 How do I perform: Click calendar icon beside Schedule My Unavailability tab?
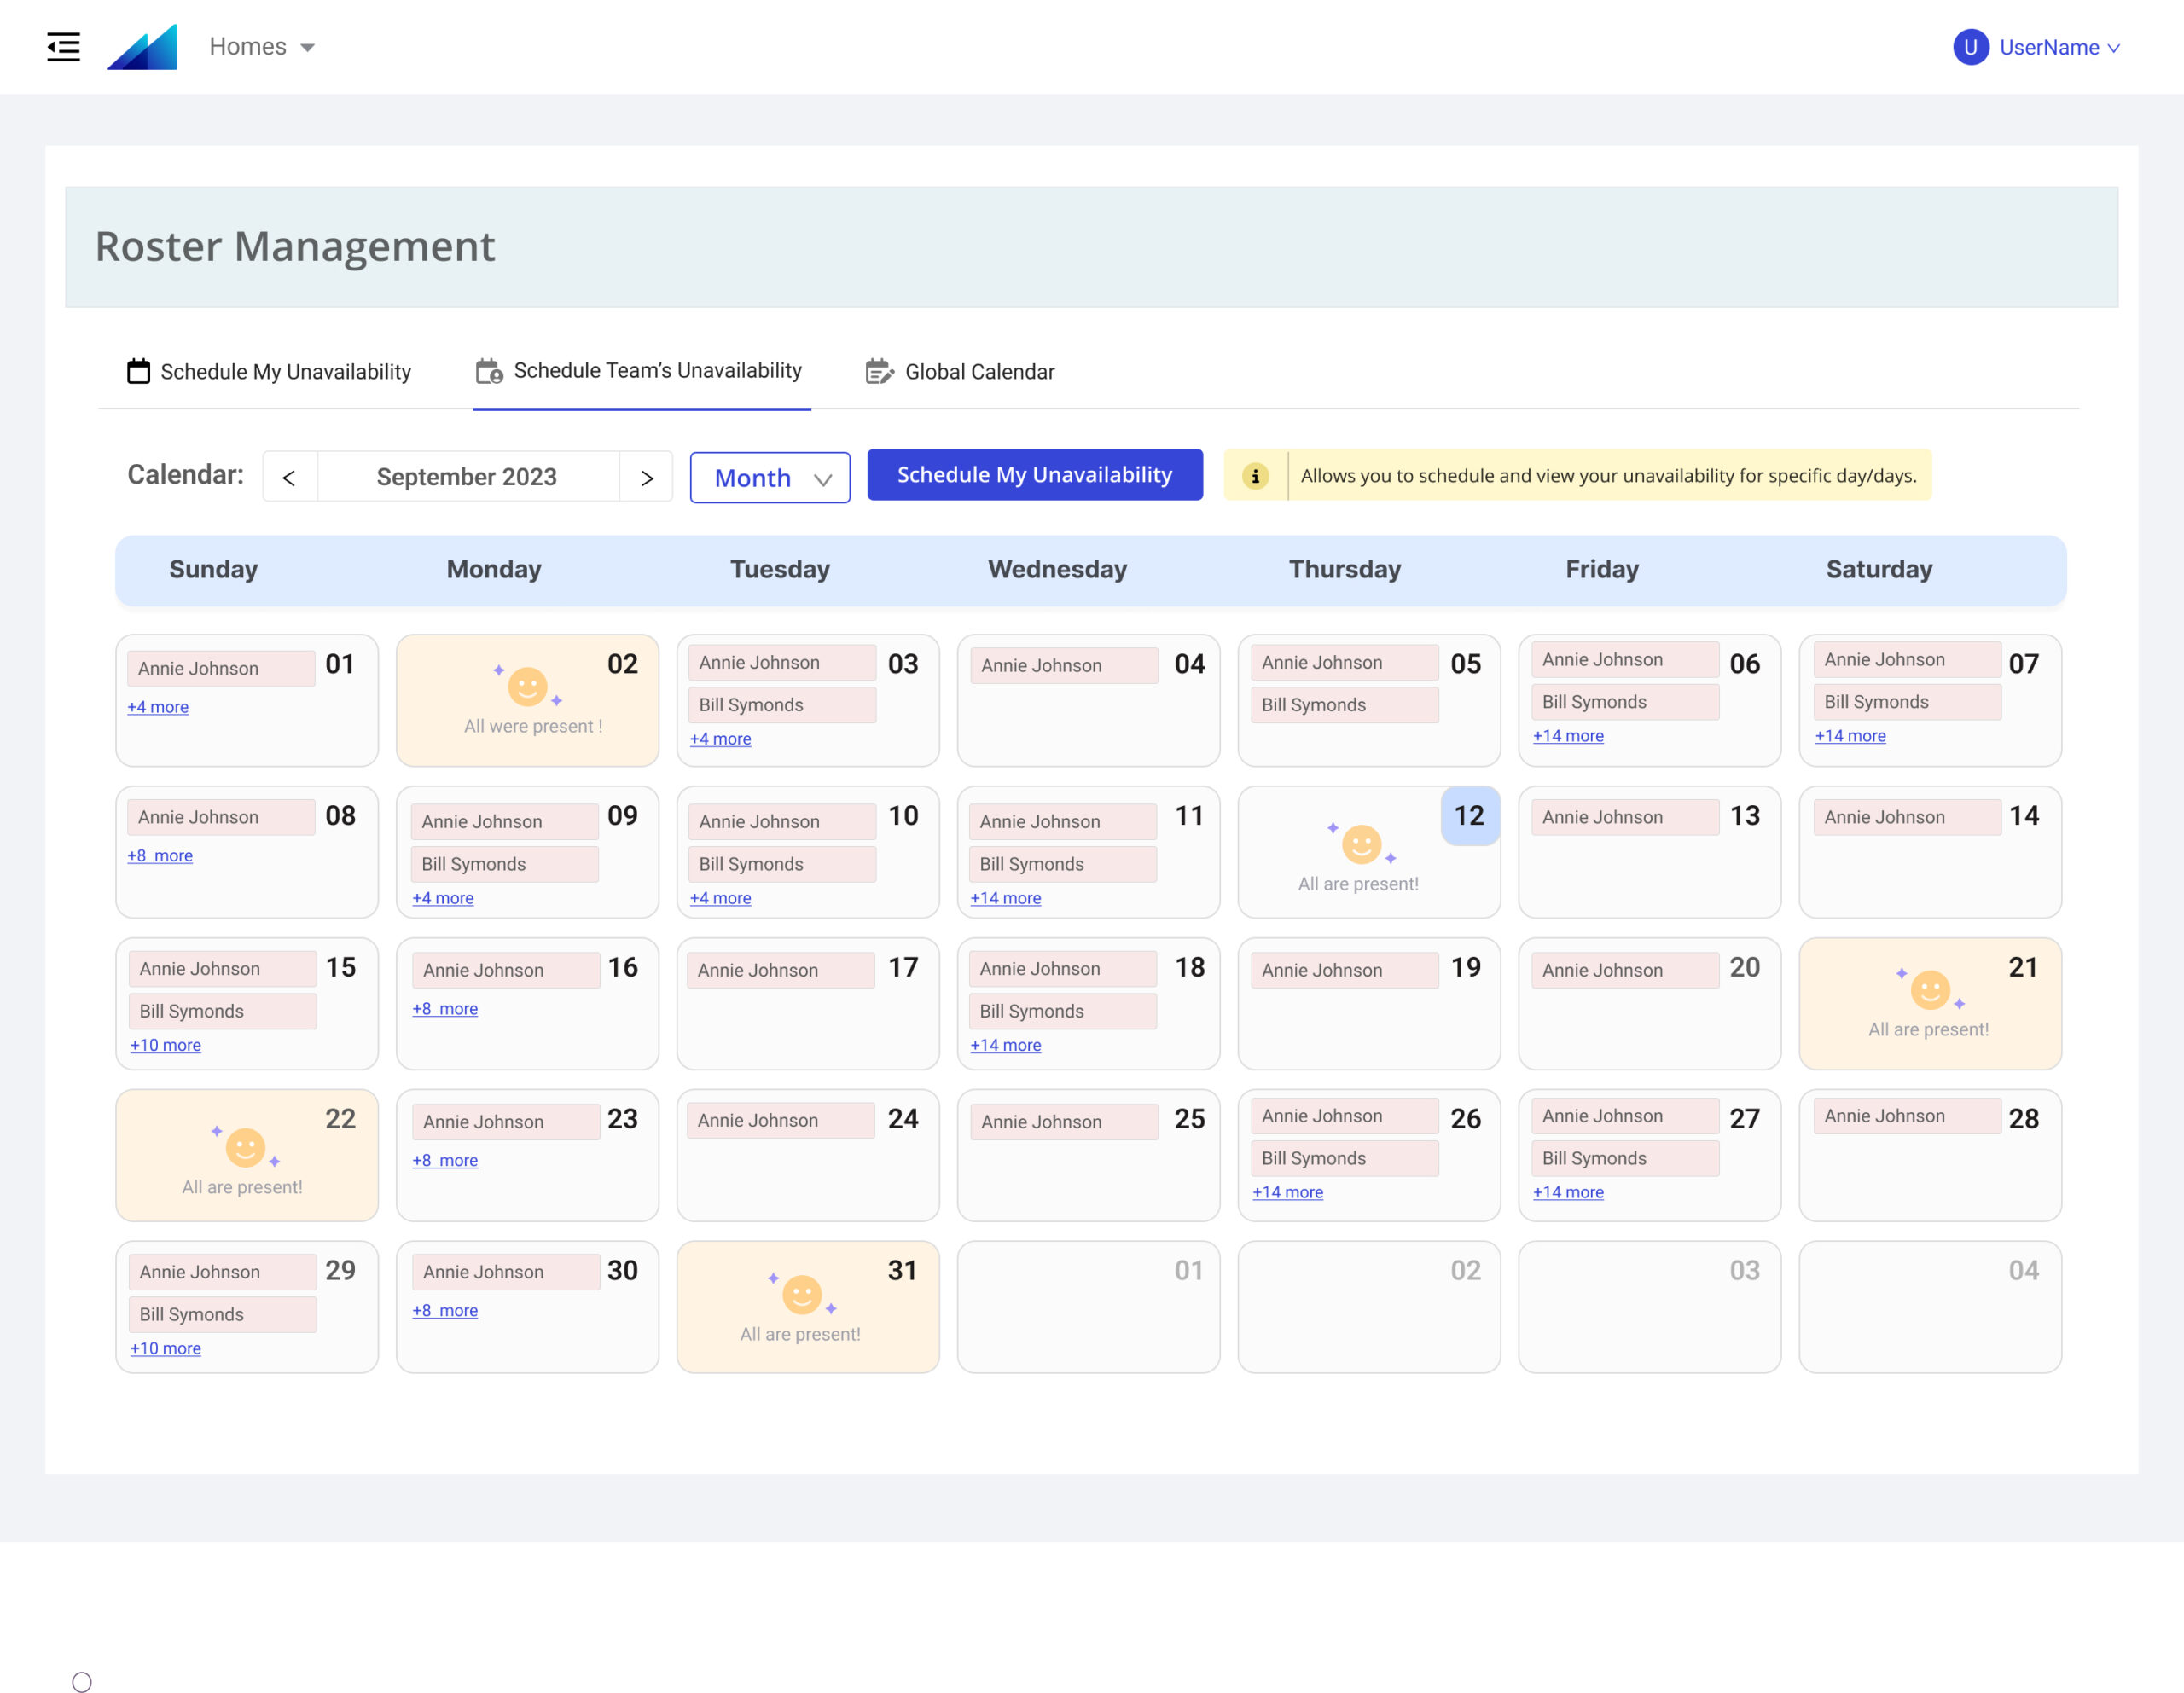click(138, 371)
